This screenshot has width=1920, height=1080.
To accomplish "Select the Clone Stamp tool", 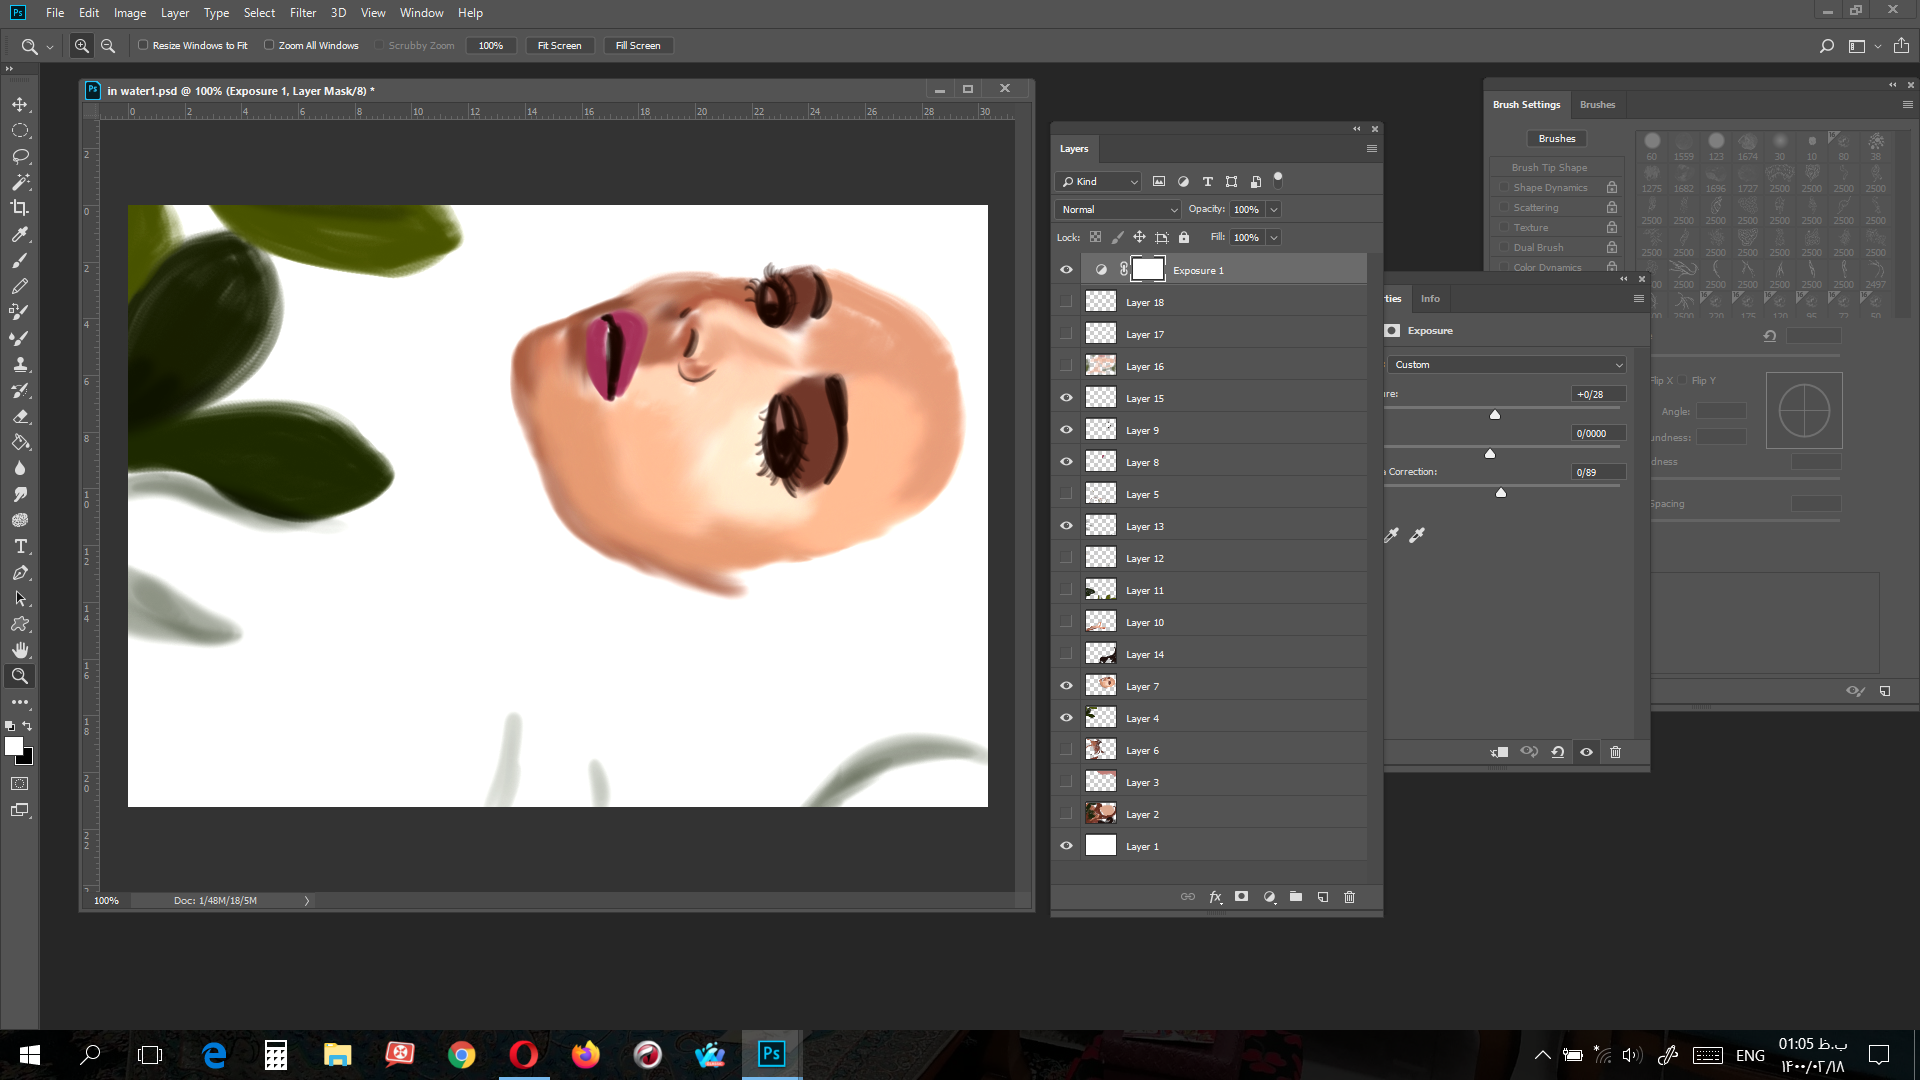I will [x=20, y=364].
